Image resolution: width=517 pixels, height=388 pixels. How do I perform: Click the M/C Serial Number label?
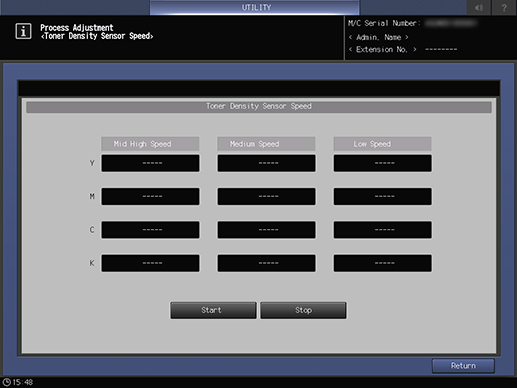coord(384,23)
